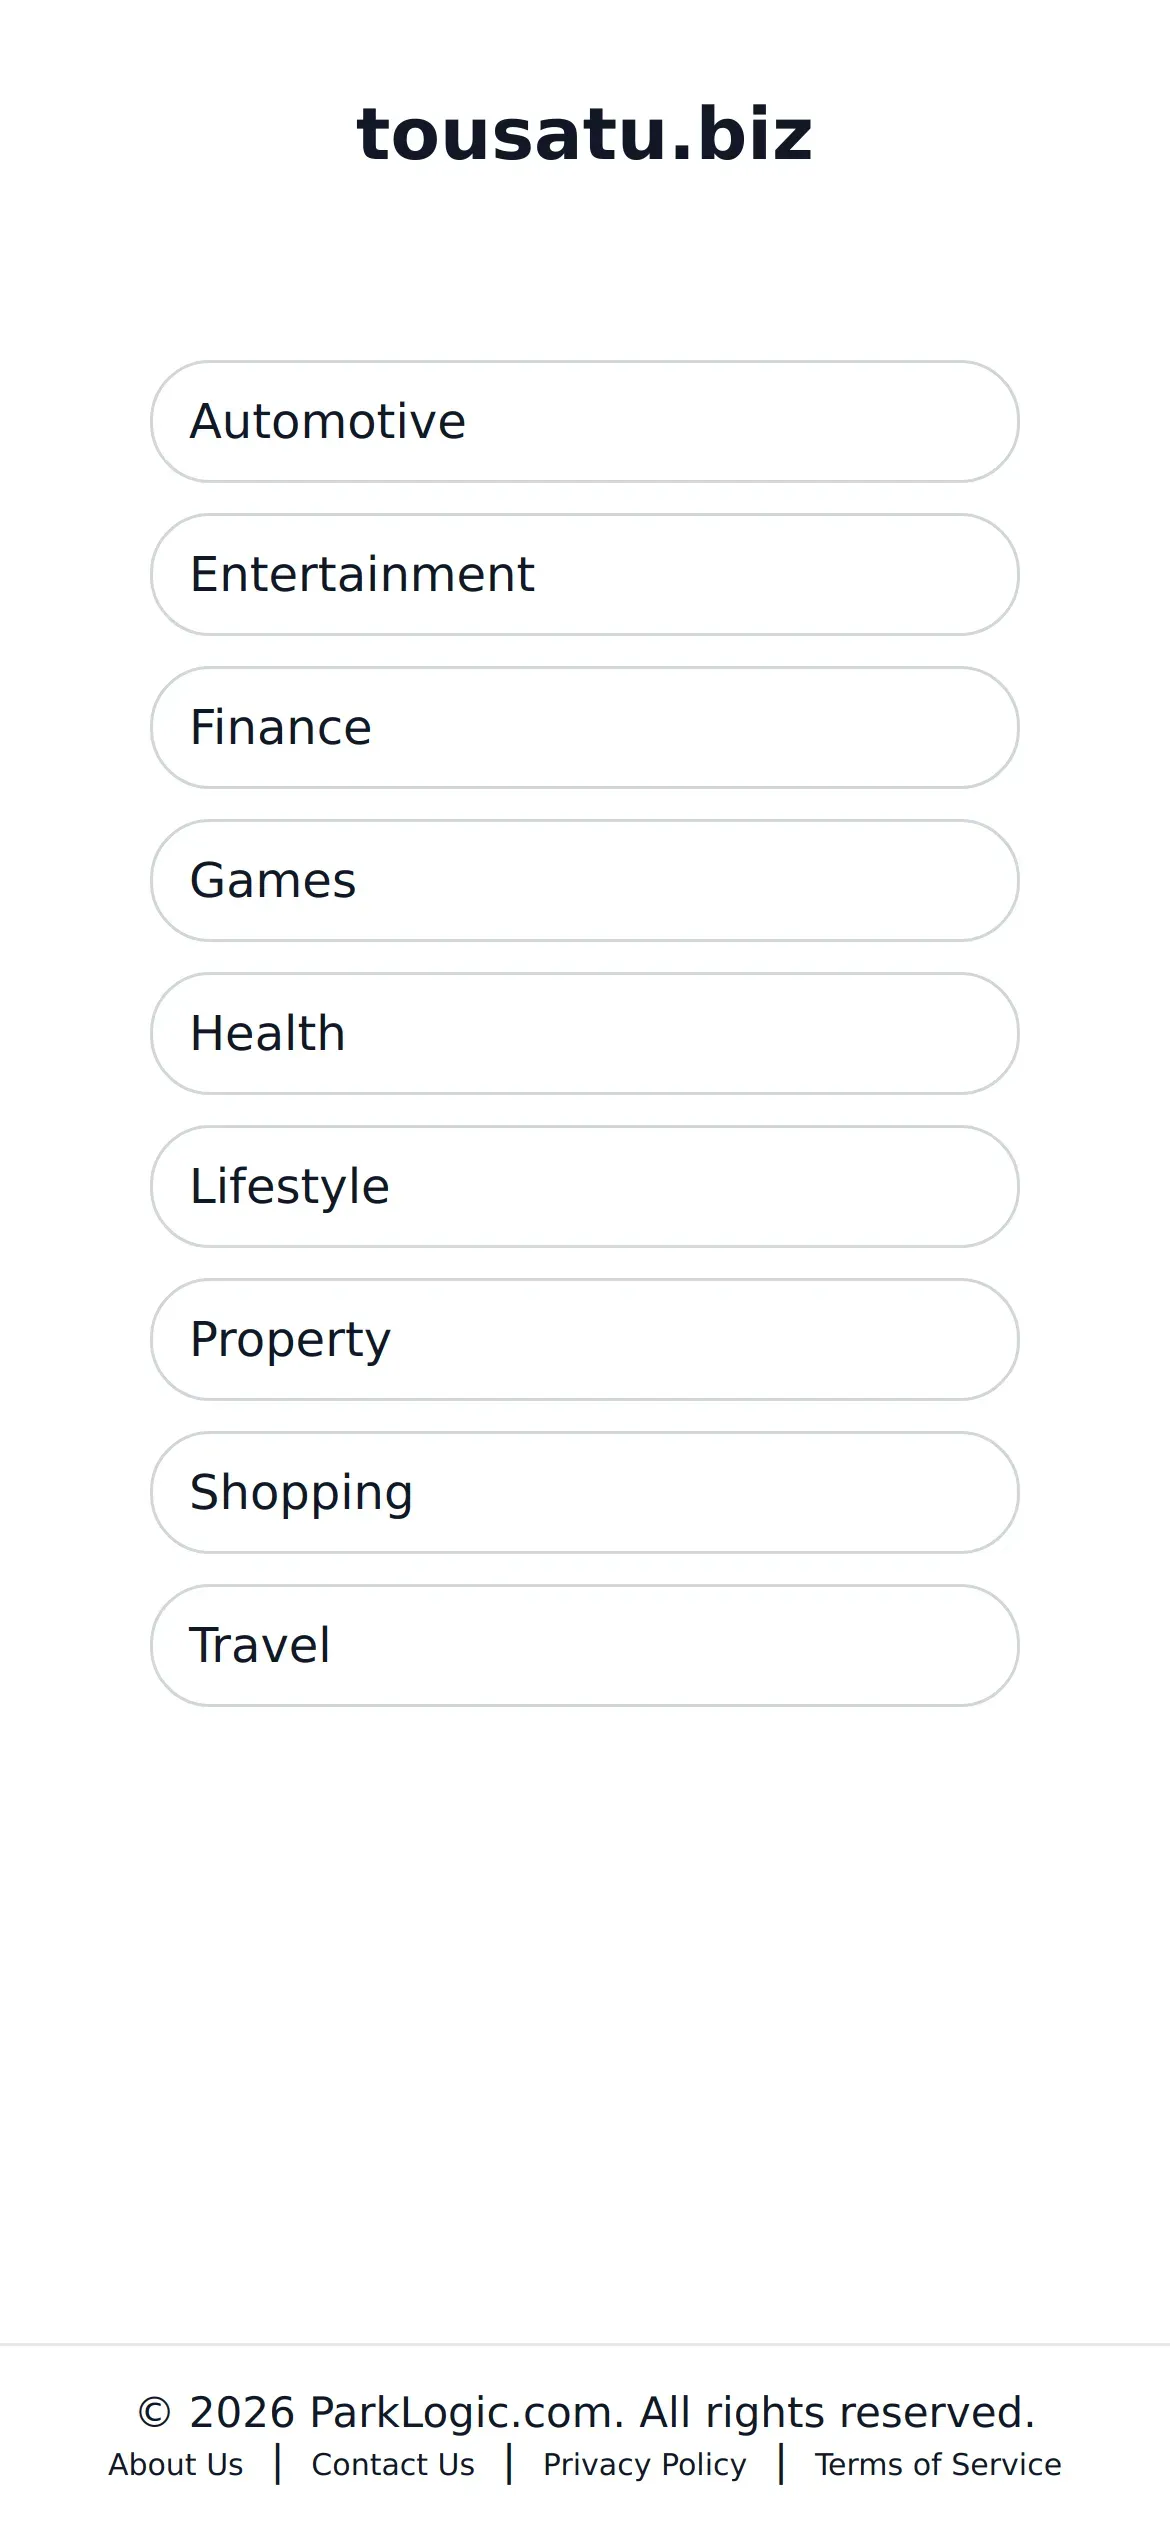This screenshot has width=1170, height=2532.
Task: Open the Contact Us link
Action: (x=393, y=2464)
